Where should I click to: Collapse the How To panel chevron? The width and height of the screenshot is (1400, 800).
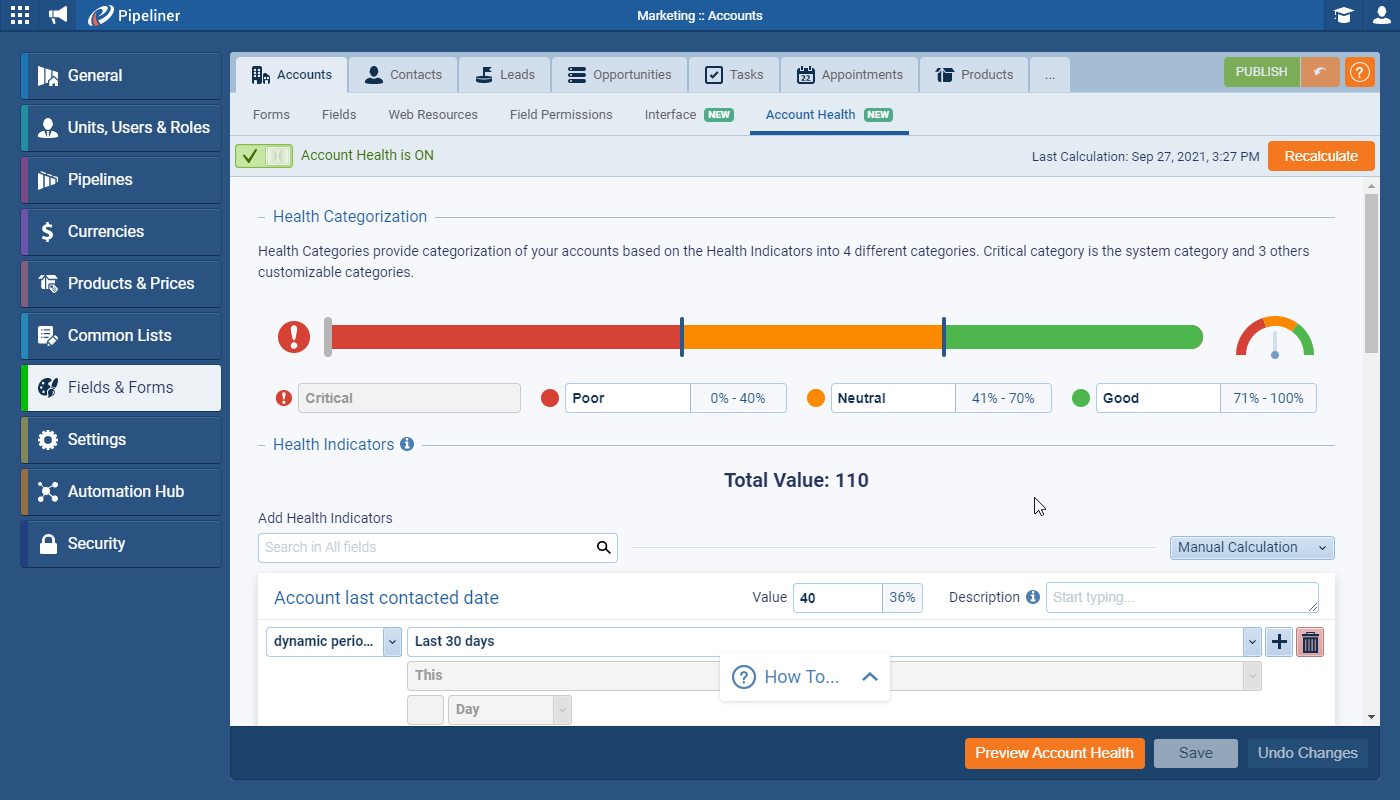click(x=869, y=677)
